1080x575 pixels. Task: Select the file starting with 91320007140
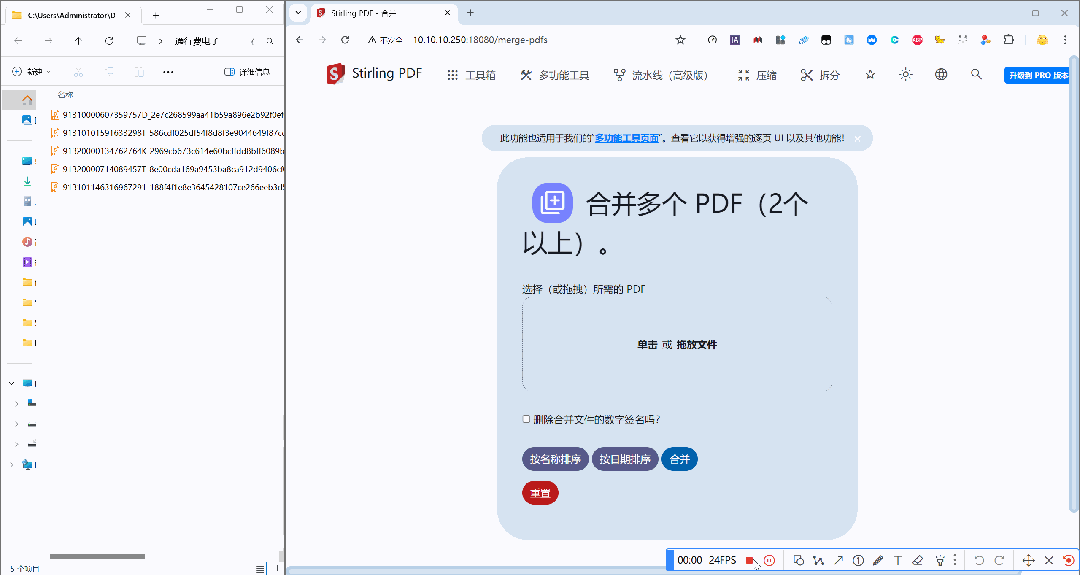(168, 169)
